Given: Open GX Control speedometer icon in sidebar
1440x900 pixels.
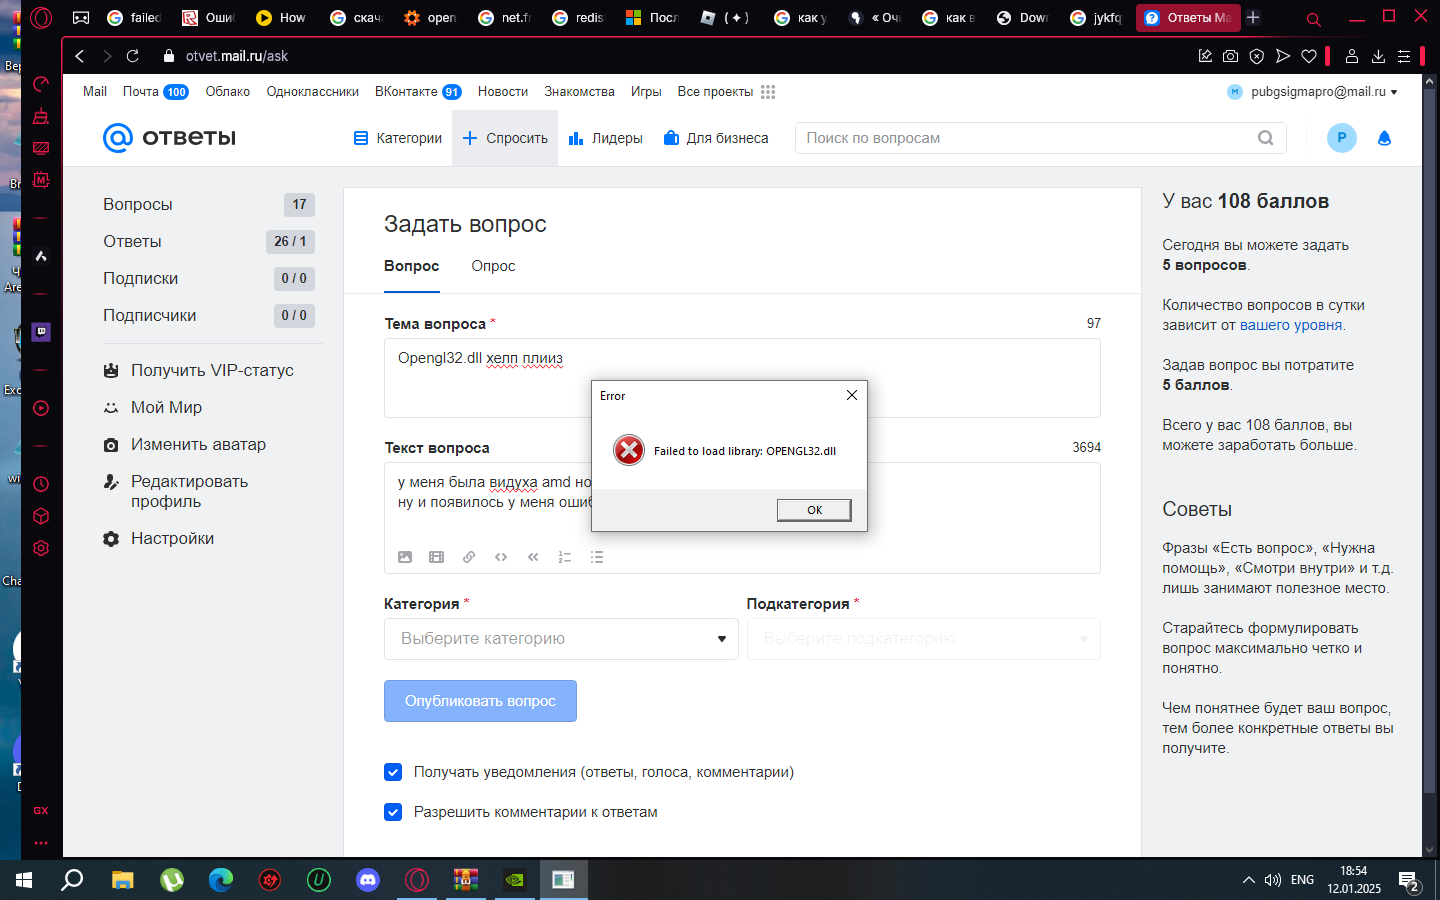Looking at the screenshot, I should pyautogui.click(x=41, y=84).
